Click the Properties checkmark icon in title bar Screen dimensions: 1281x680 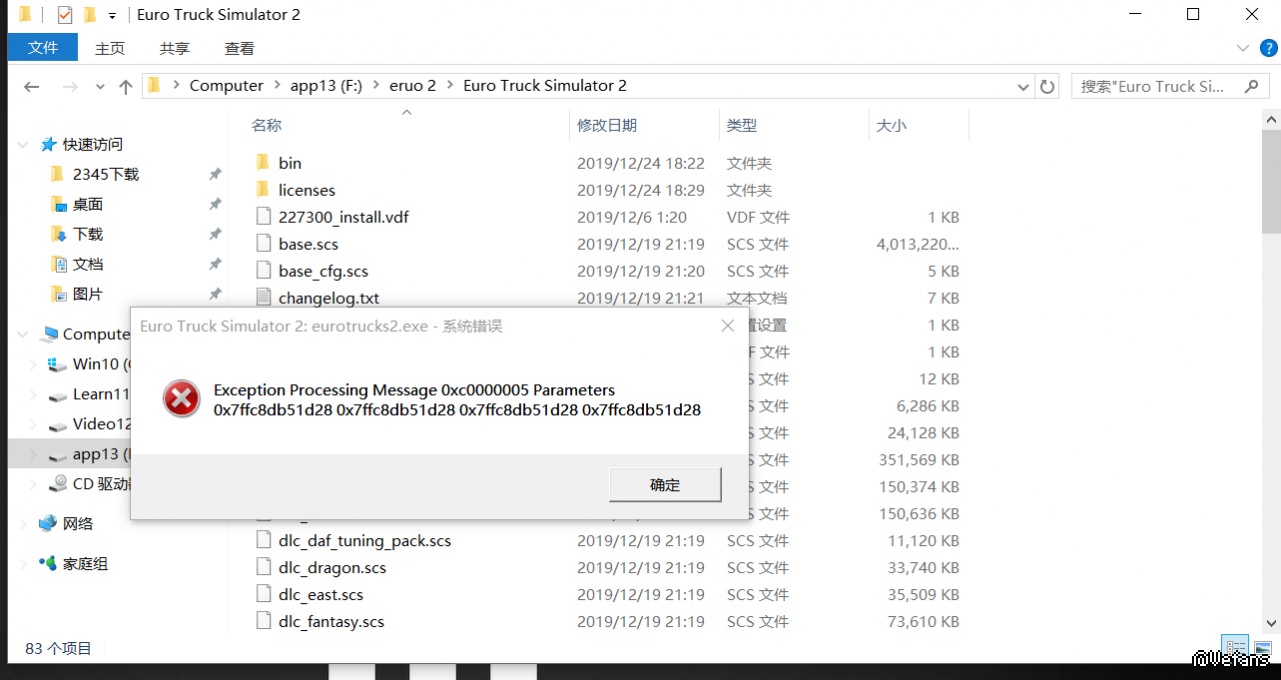[65, 15]
